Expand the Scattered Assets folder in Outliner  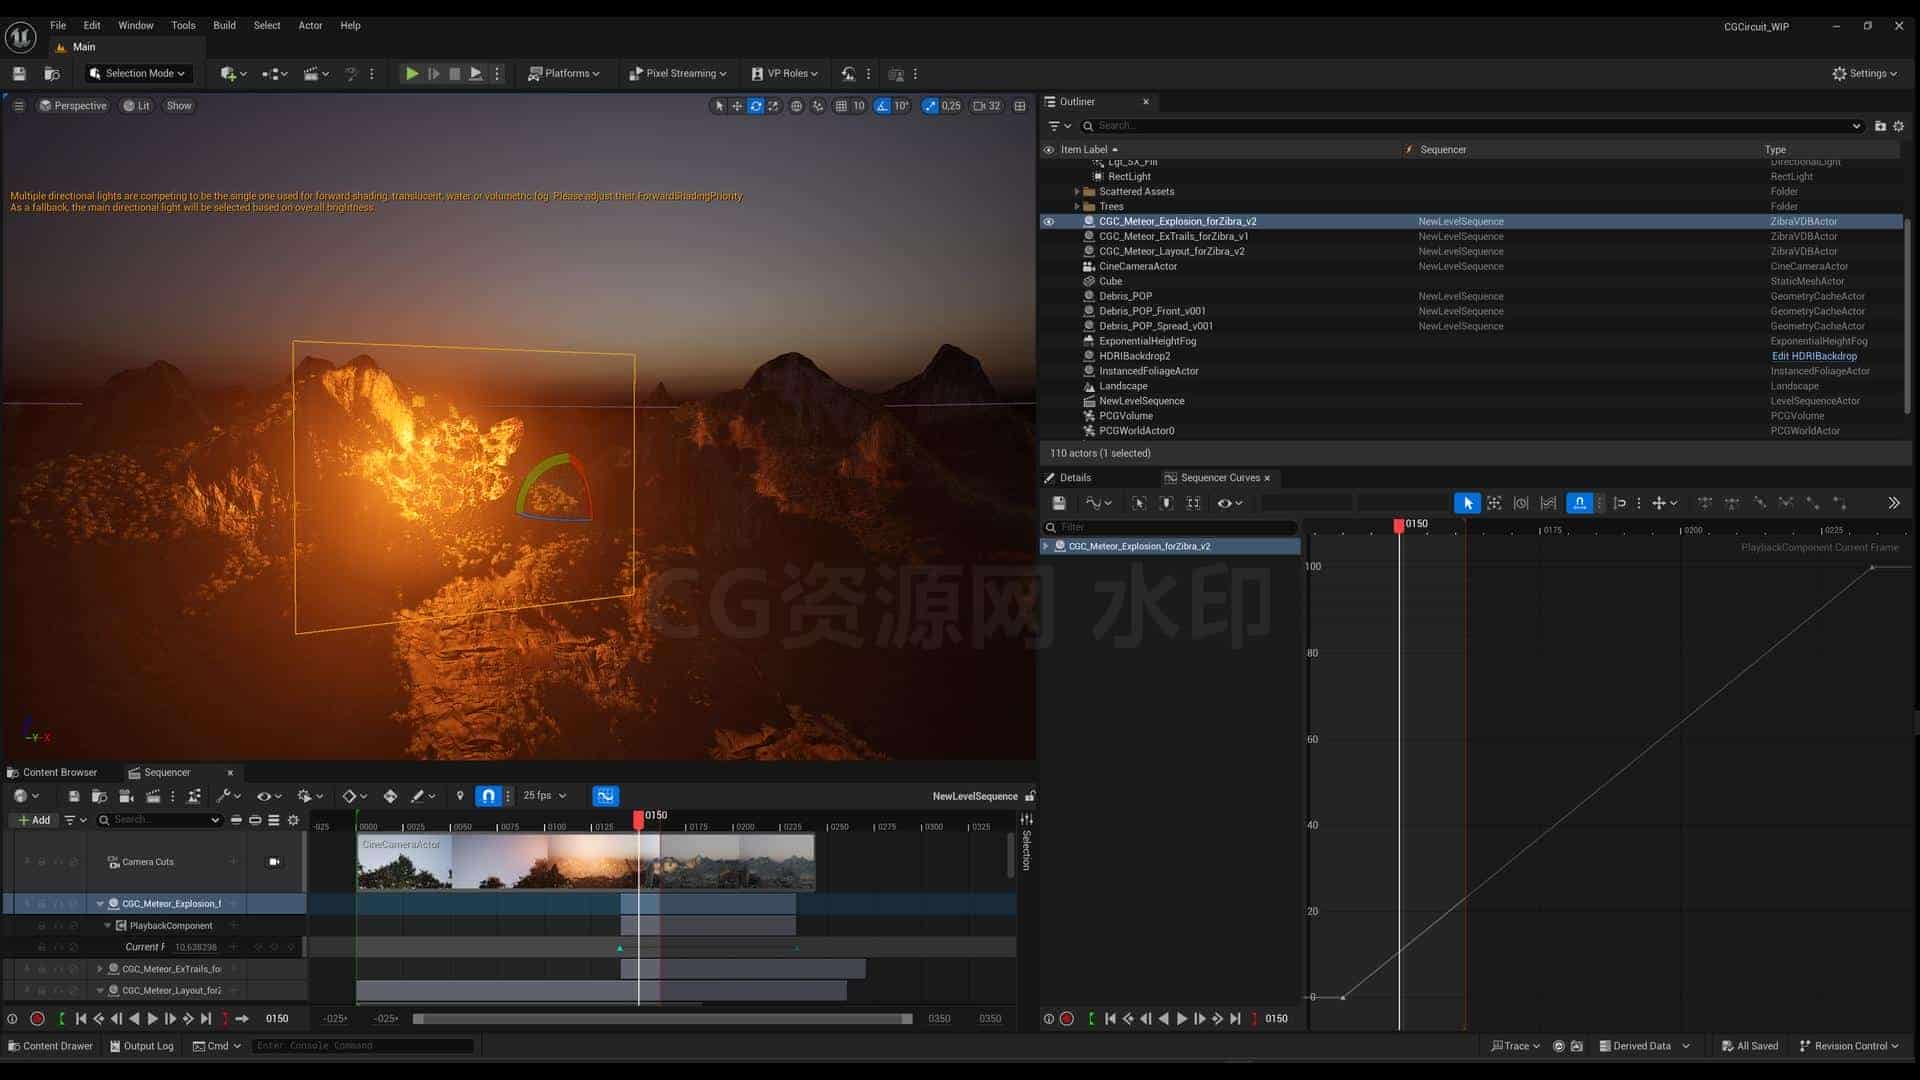coord(1077,192)
